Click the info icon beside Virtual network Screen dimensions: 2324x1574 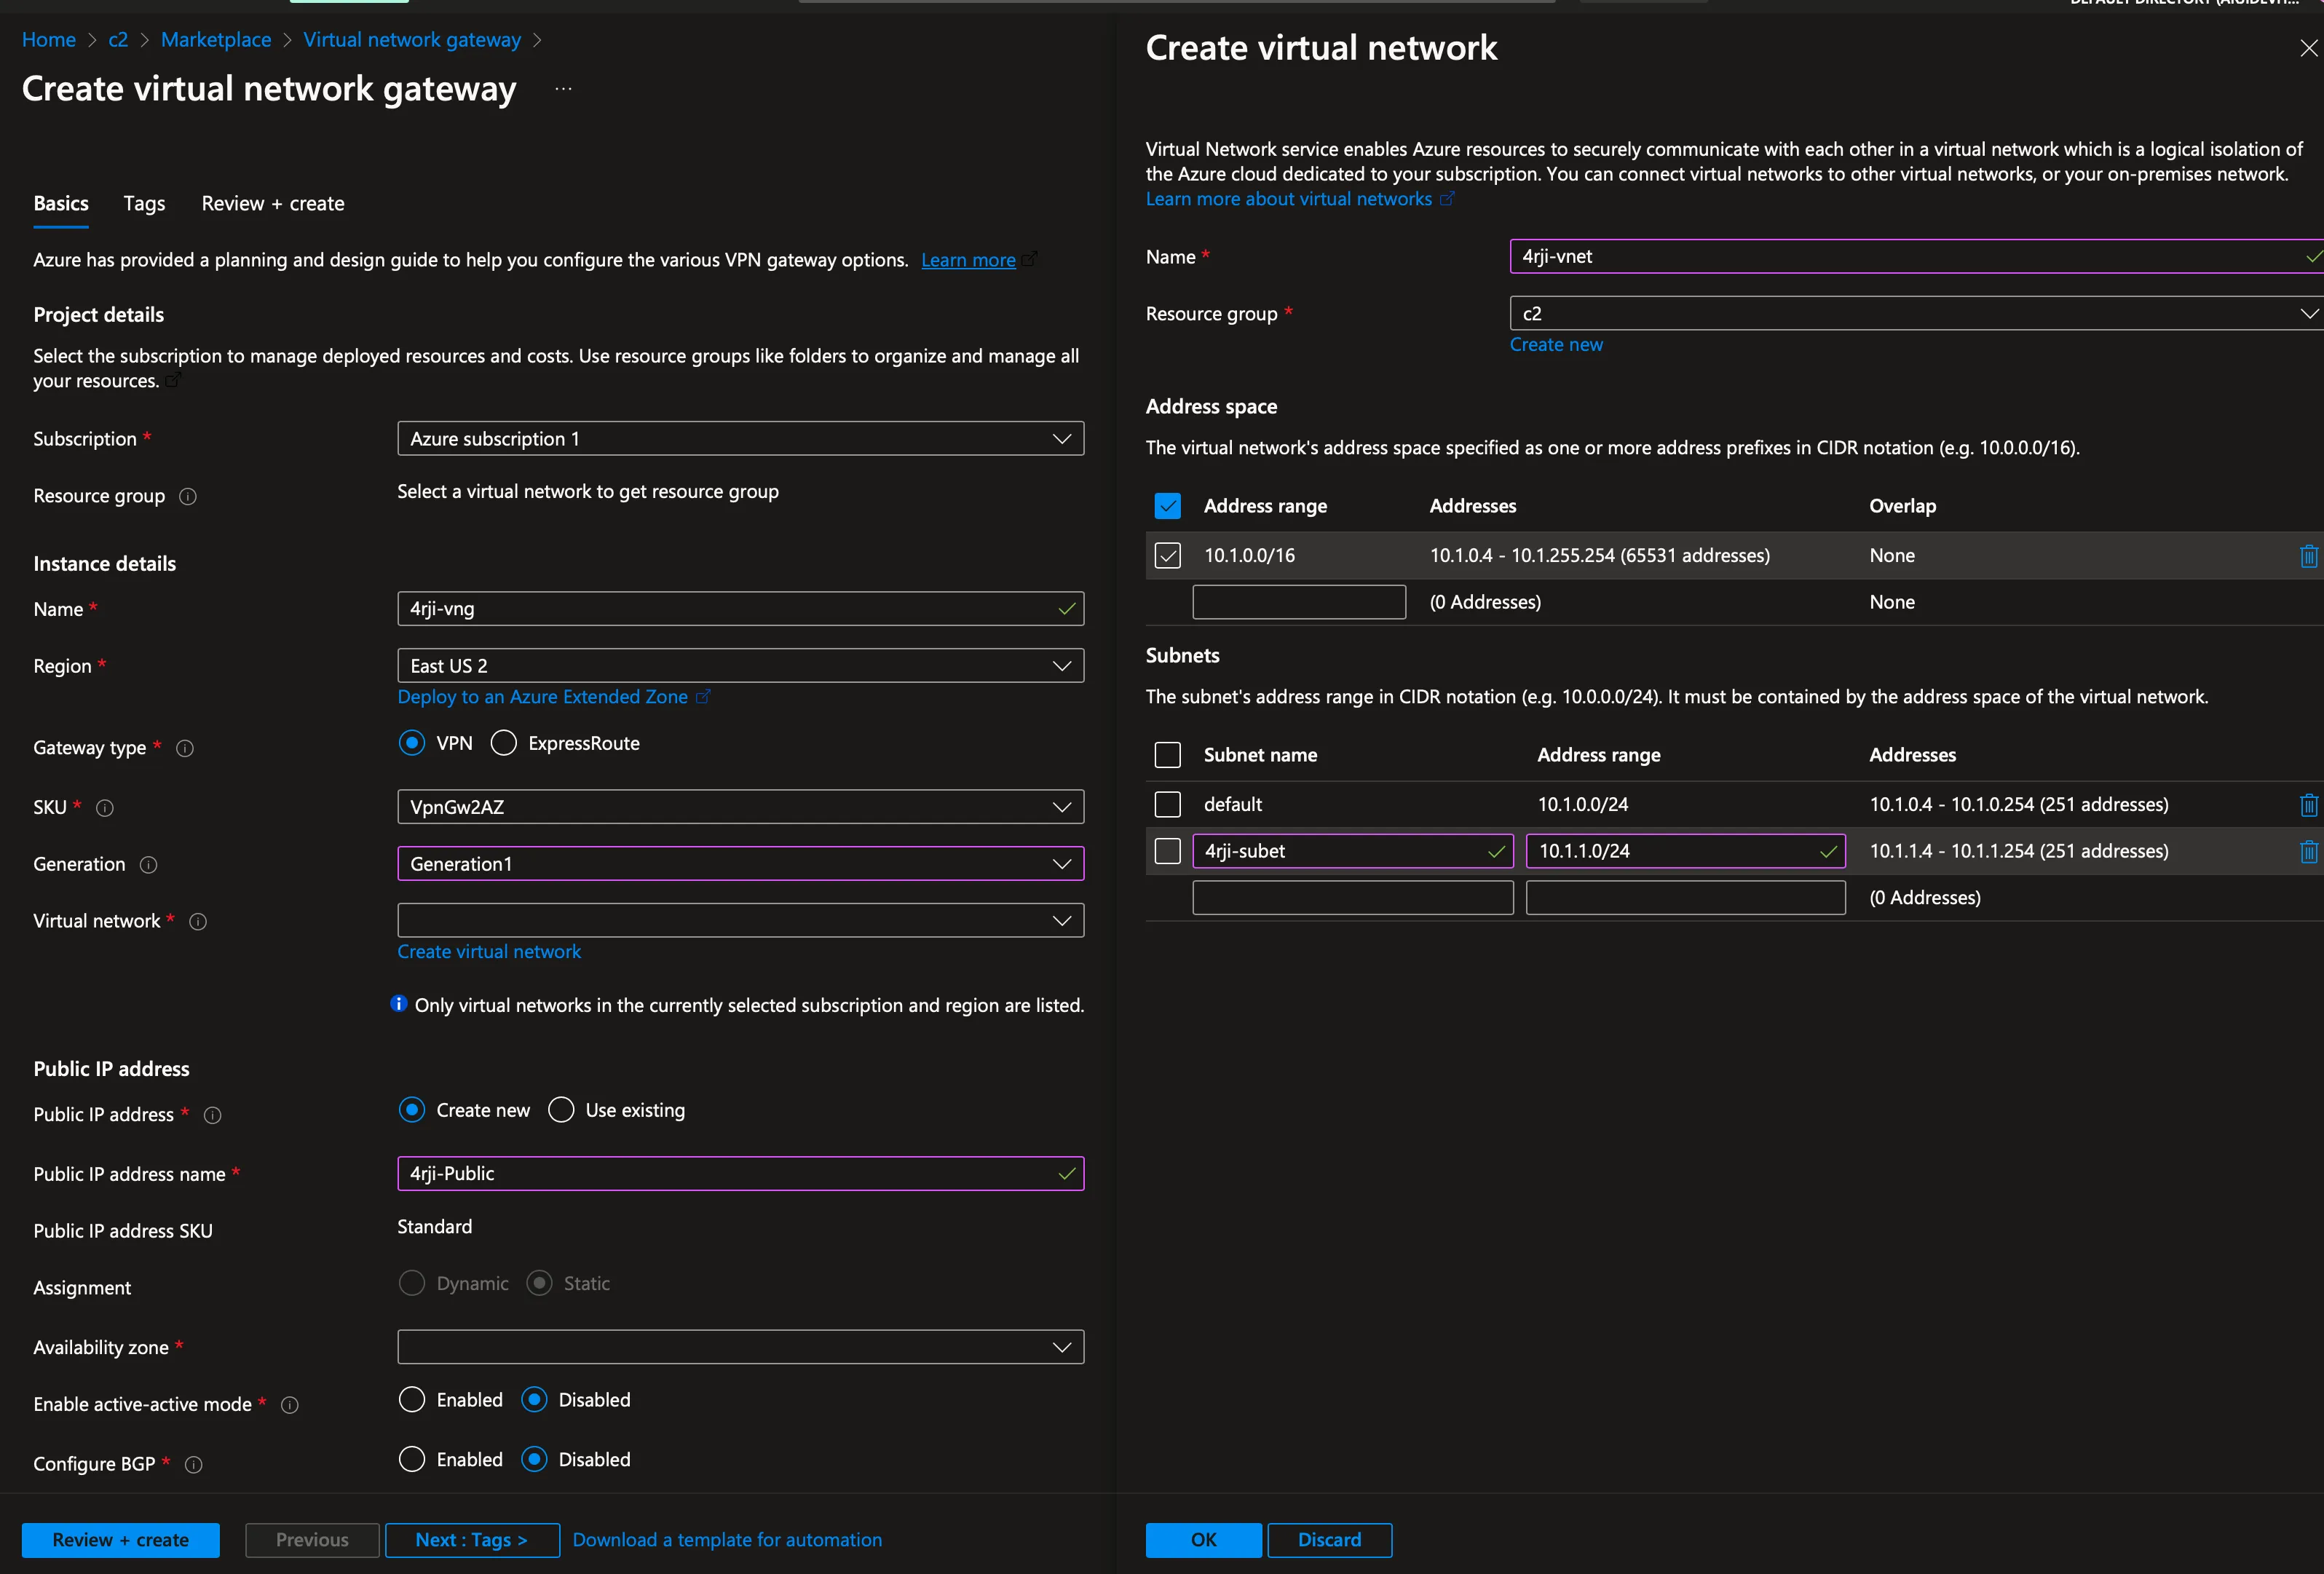coord(197,922)
